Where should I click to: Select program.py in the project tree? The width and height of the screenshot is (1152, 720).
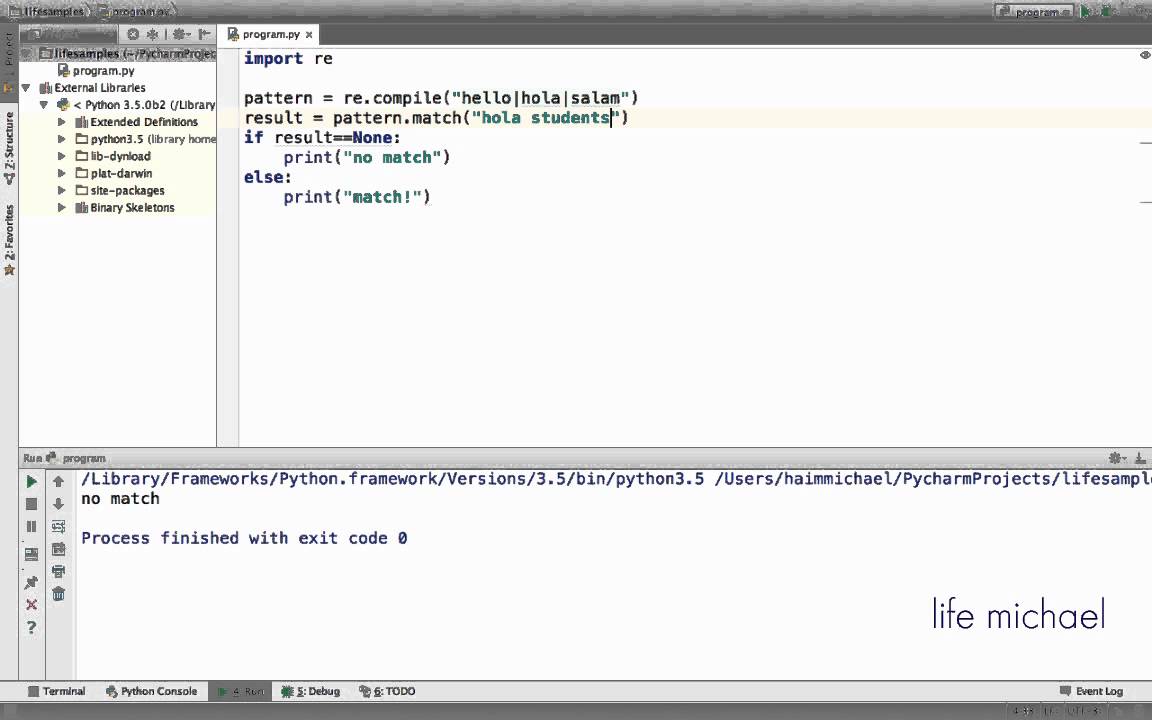(103, 71)
